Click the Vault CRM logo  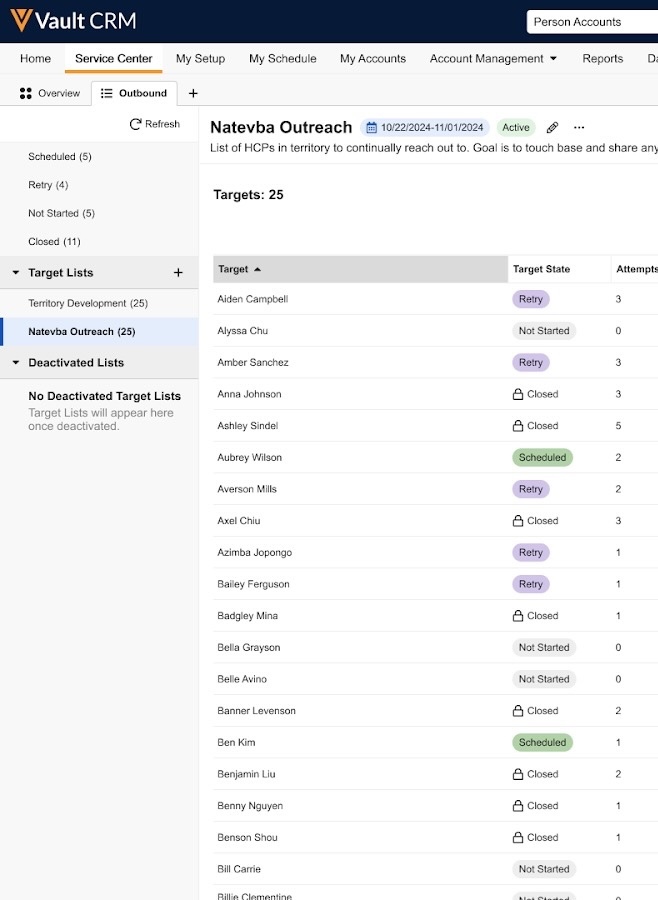pos(72,21)
